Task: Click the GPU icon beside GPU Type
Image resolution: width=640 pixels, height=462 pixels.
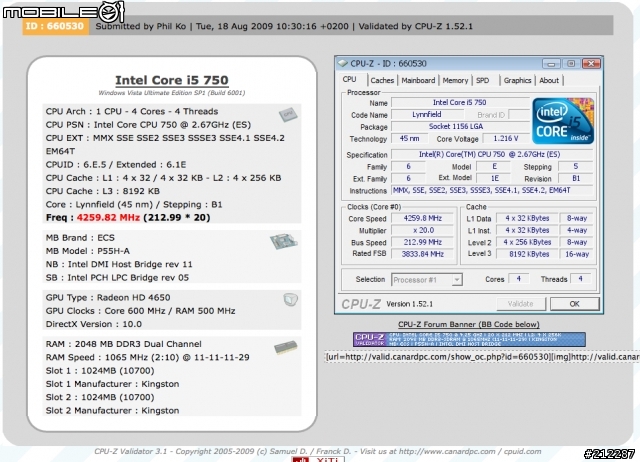Action: pos(291,300)
